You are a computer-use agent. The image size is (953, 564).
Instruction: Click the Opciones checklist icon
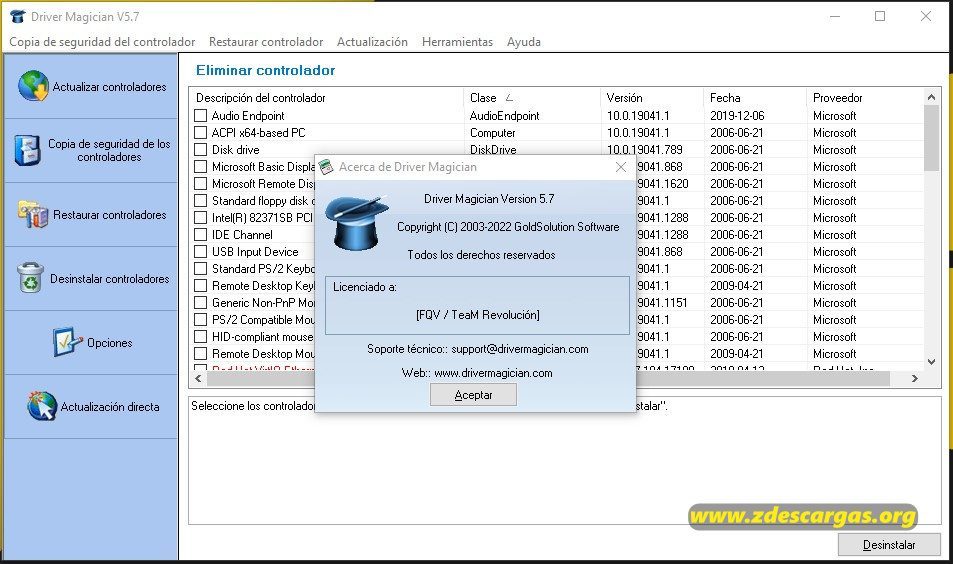(67, 342)
